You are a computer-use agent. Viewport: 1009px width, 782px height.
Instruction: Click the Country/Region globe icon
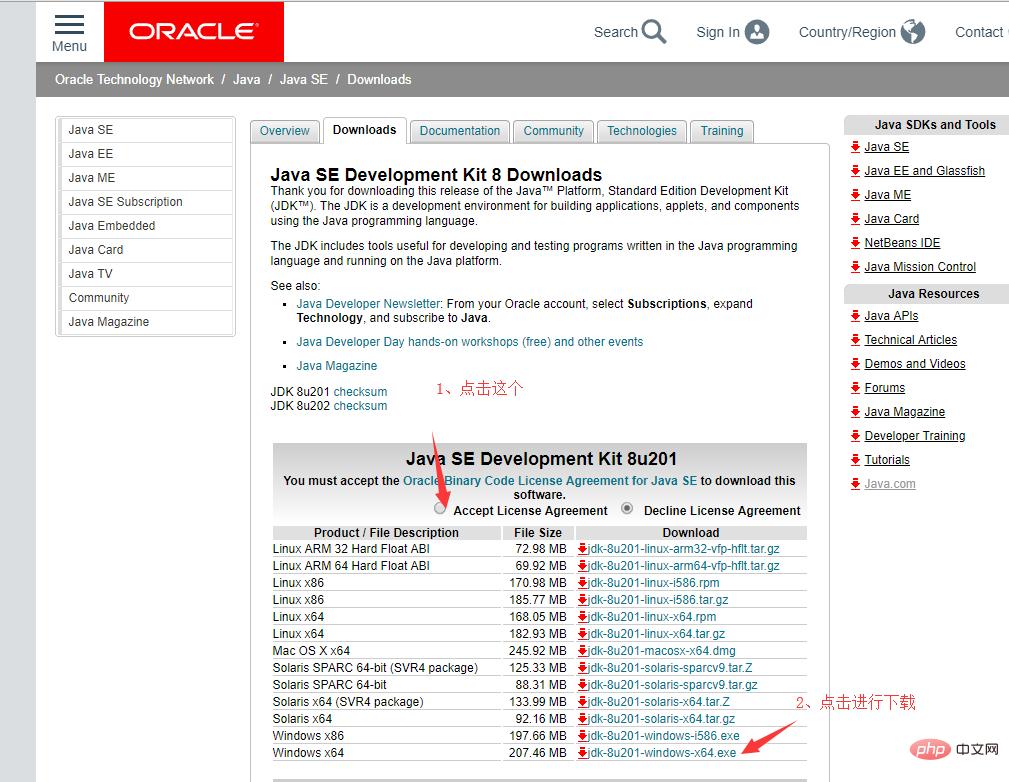pos(912,32)
